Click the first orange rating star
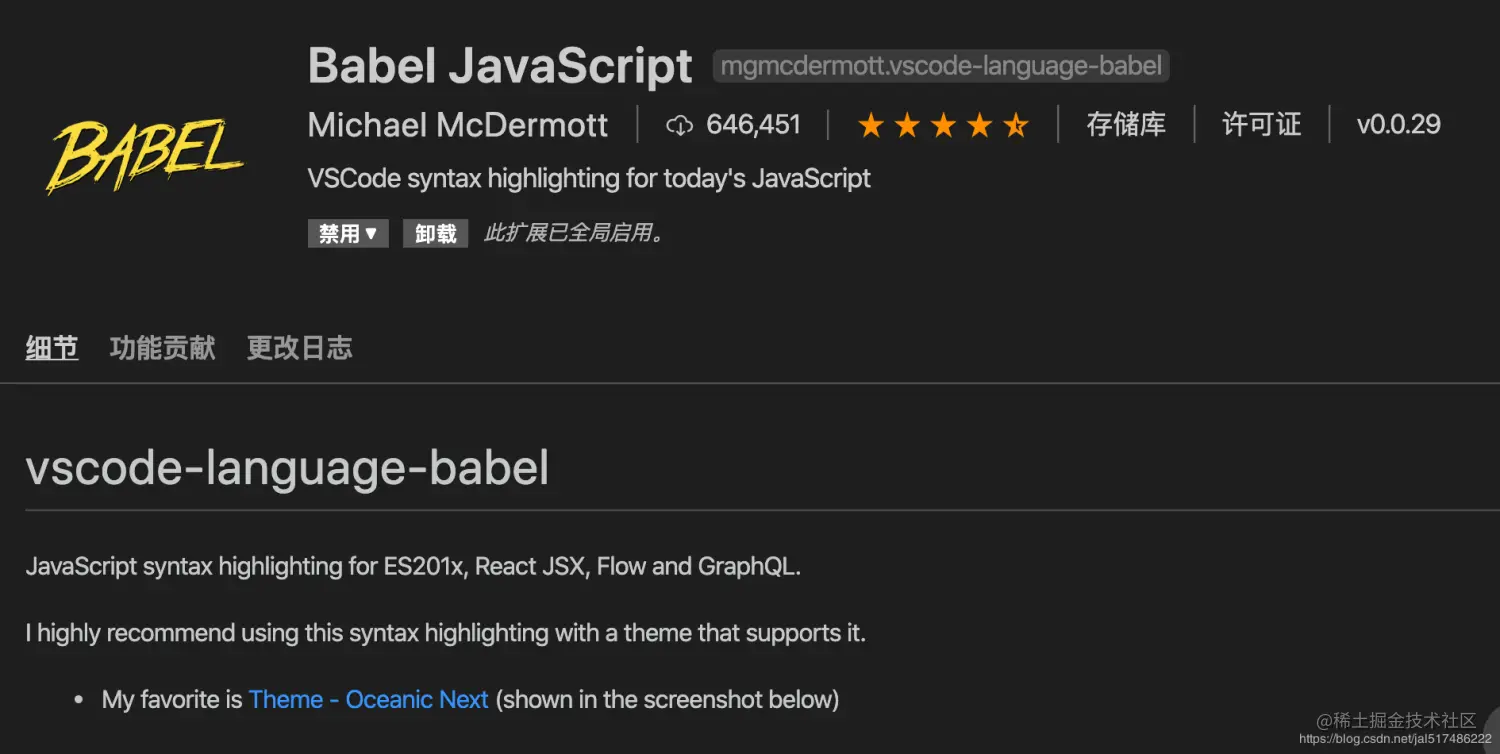Image resolution: width=1500 pixels, height=754 pixels. pos(871,125)
